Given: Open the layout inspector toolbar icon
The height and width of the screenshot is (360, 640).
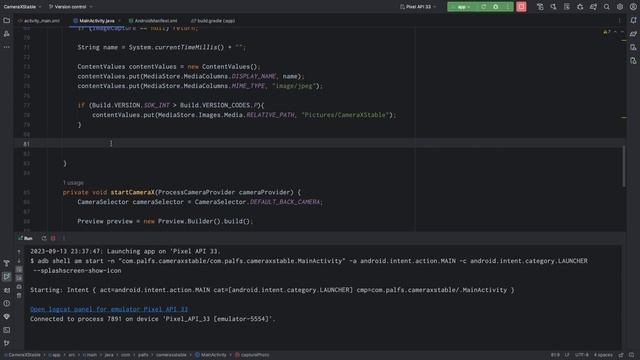Looking at the screenshot, I should (x=567, y=7).
